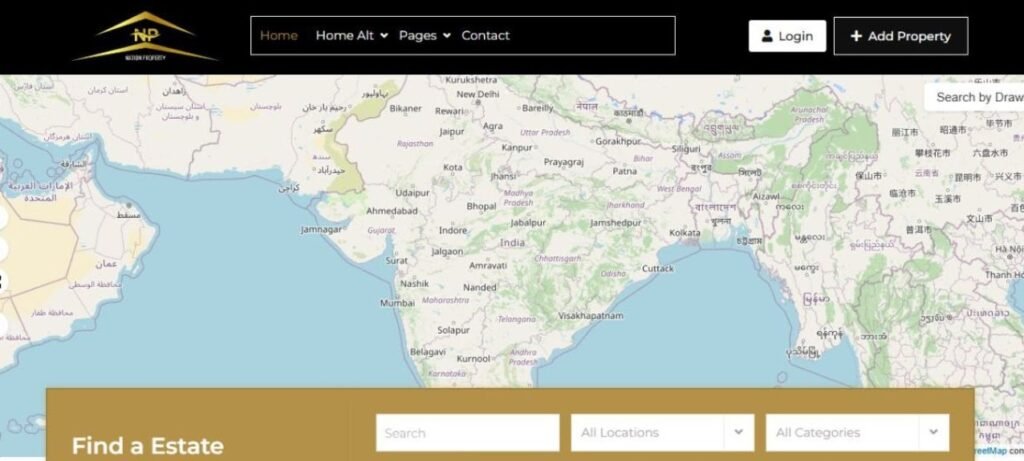This screenshot has height=461, width=1024.
Task: Click Kolkata on the map
Action: click(x=685, y=232)
